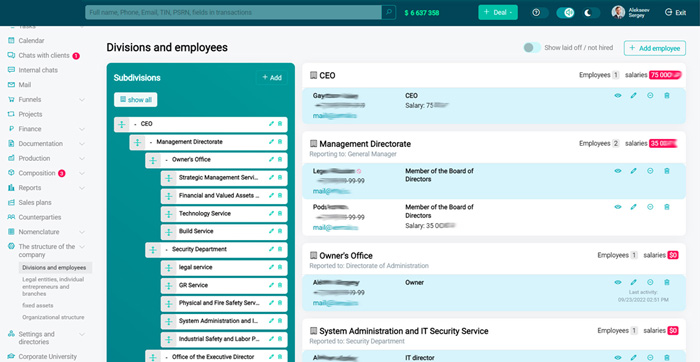Delete the Pods employee trash icon
This screenshot has height=362, width=700.
point(667,207)
